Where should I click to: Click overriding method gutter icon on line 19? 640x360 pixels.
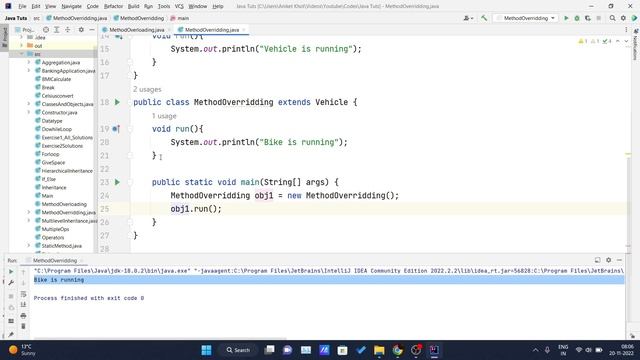click(116, 129)
